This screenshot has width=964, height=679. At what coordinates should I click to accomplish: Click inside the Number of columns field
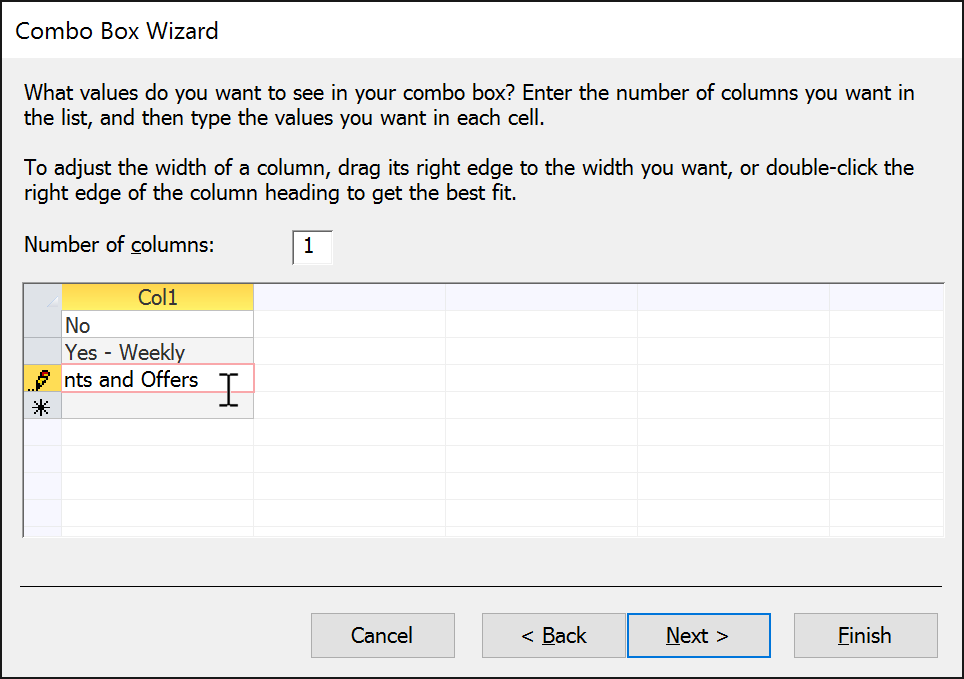point(312,247)
